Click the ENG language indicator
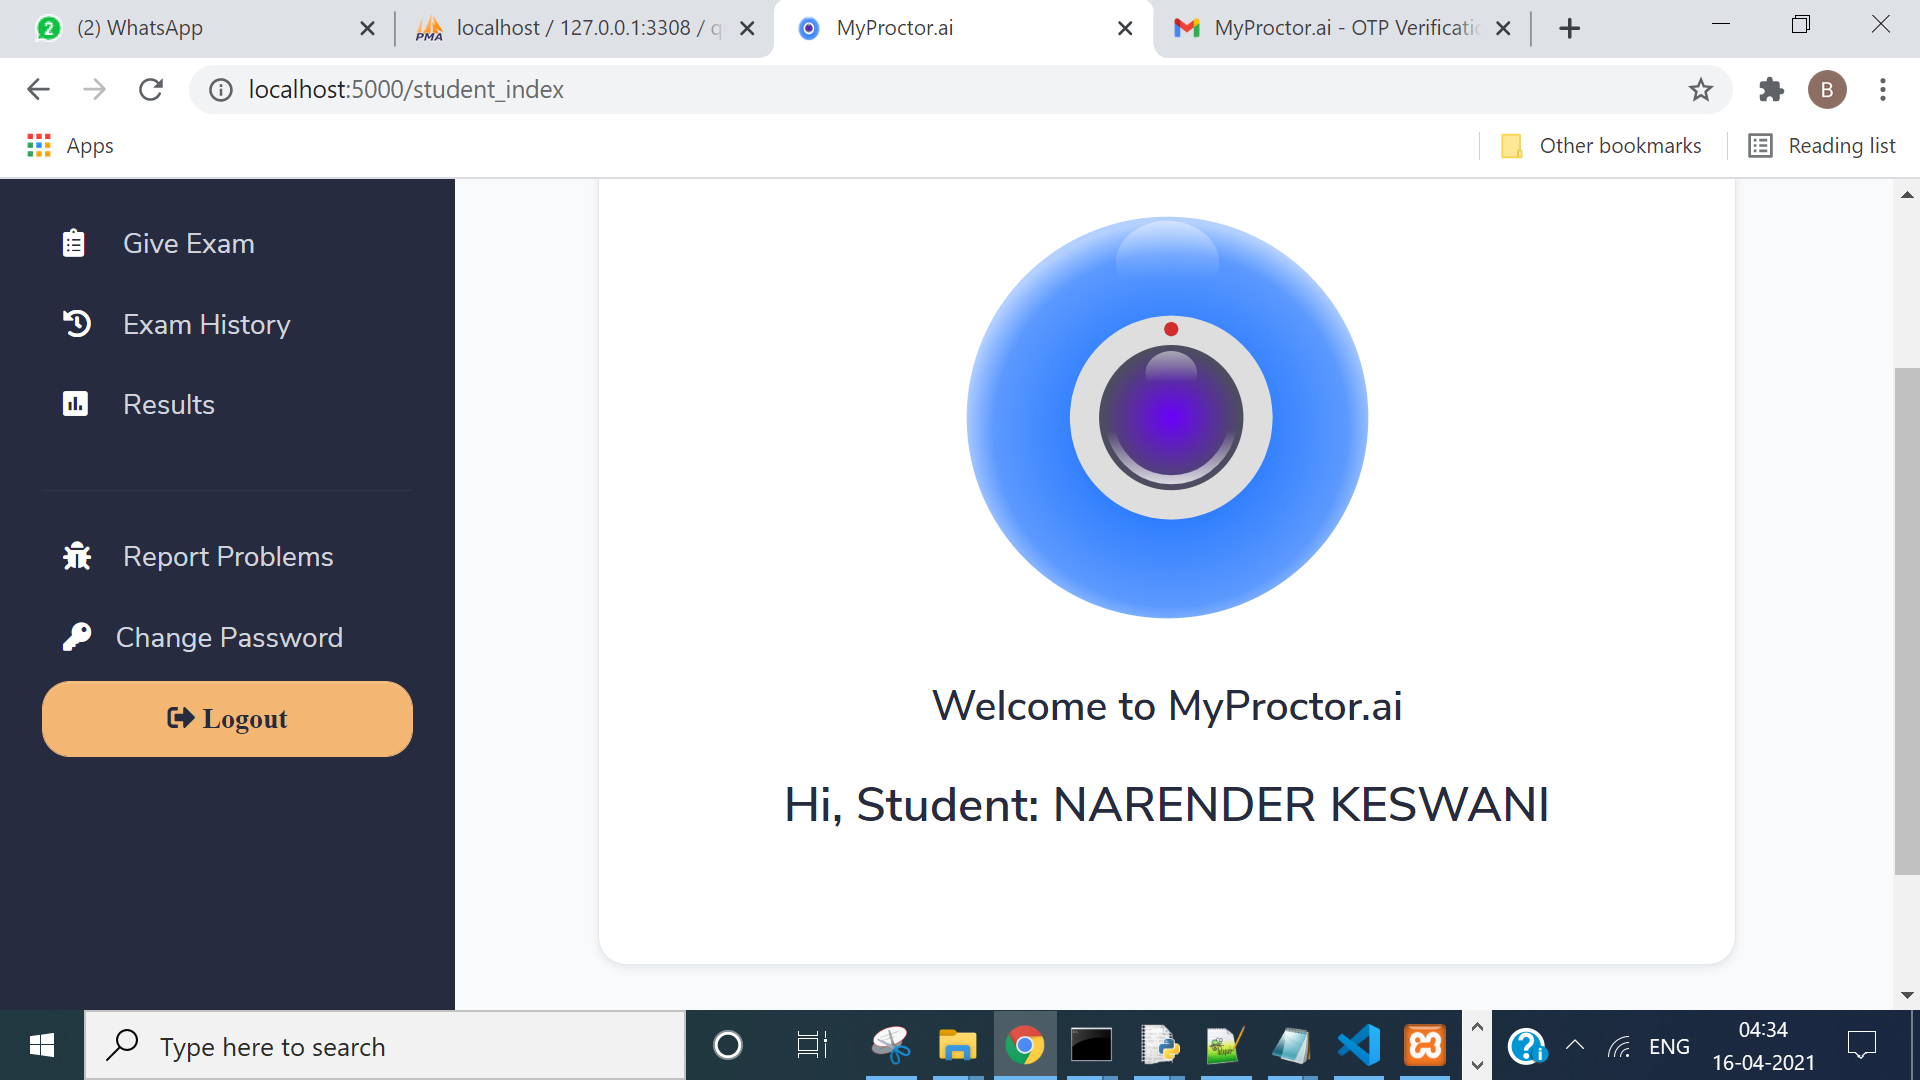Viewport: 1920px width, 1080px height. 1669,1047
